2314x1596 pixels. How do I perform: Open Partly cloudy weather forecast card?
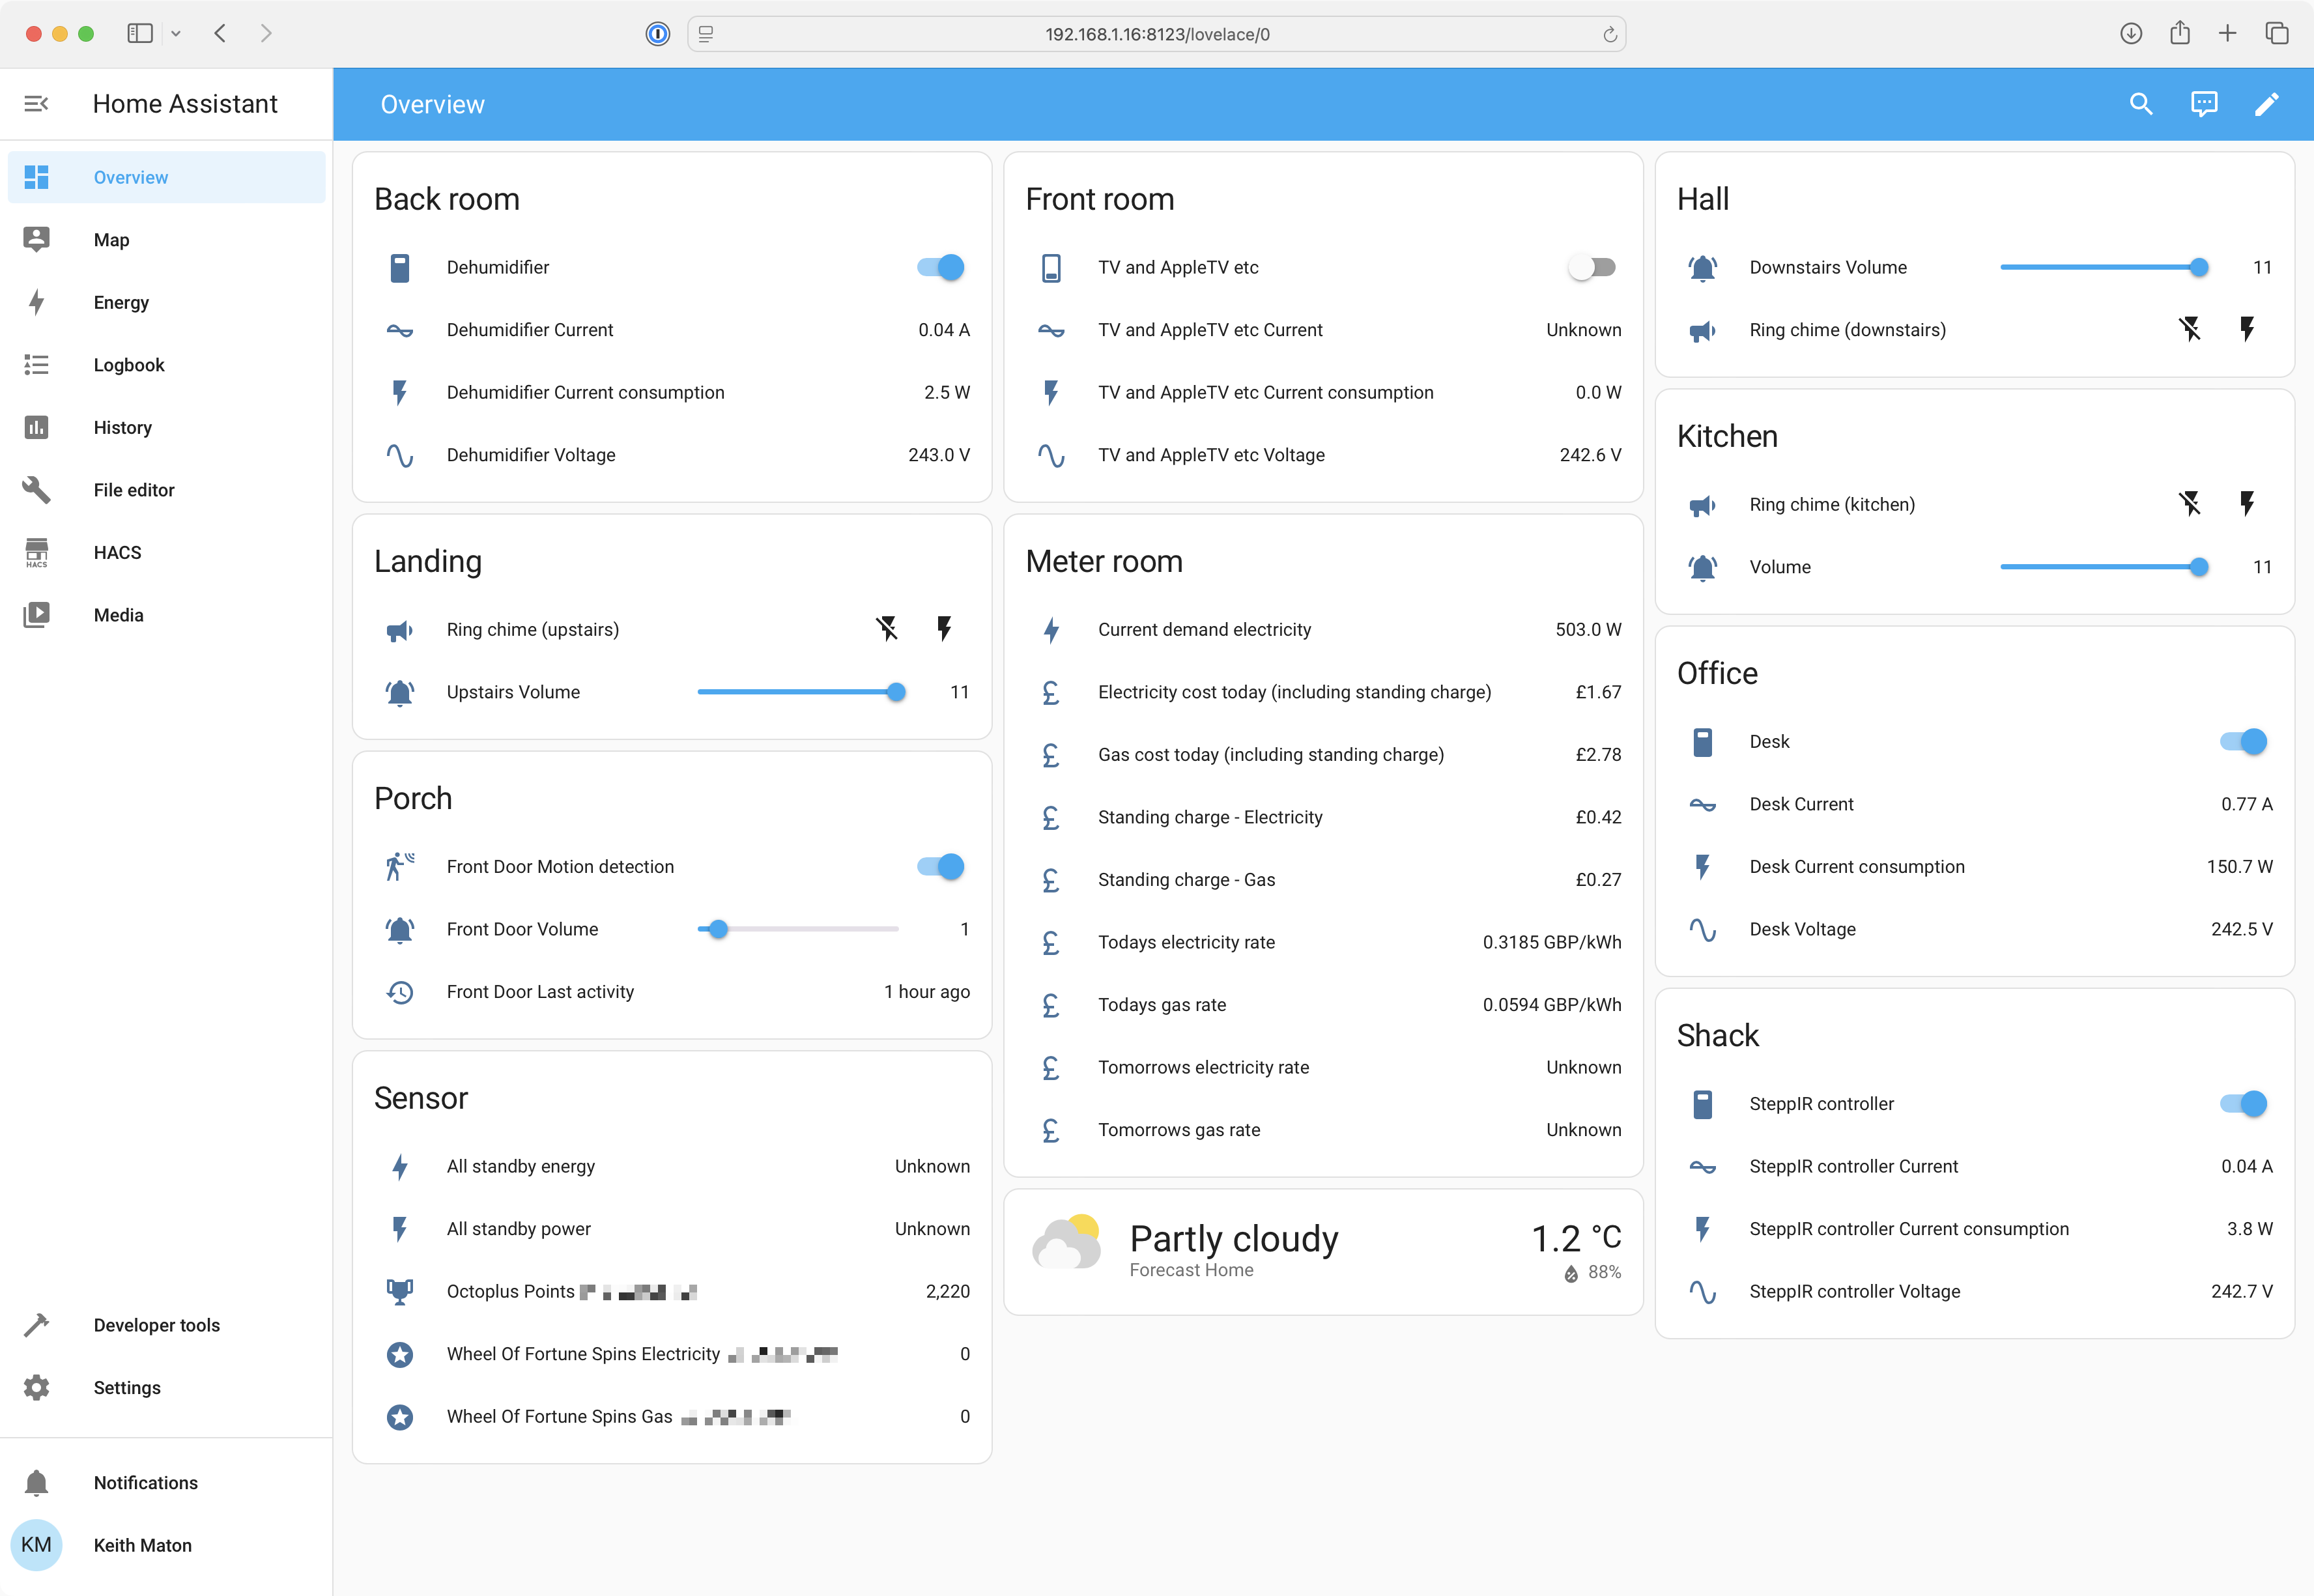coord(1322,1251)
